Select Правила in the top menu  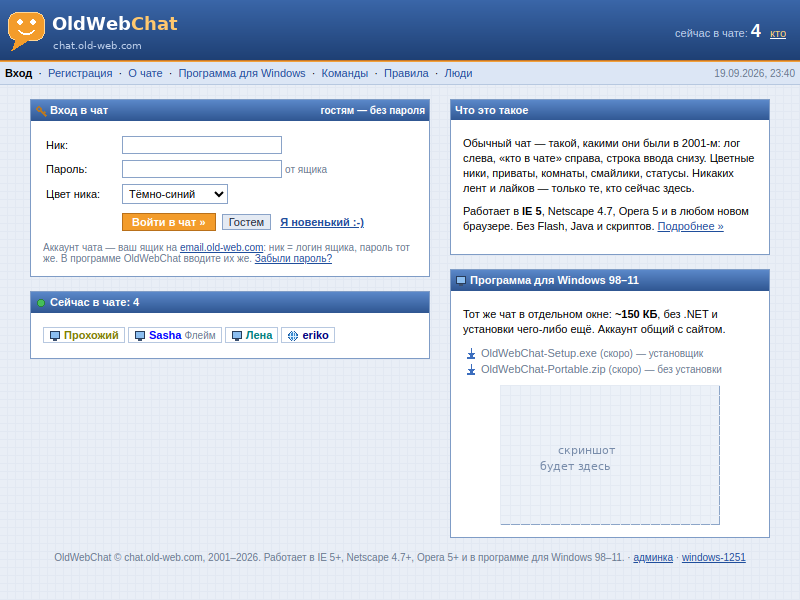(406, 73)
